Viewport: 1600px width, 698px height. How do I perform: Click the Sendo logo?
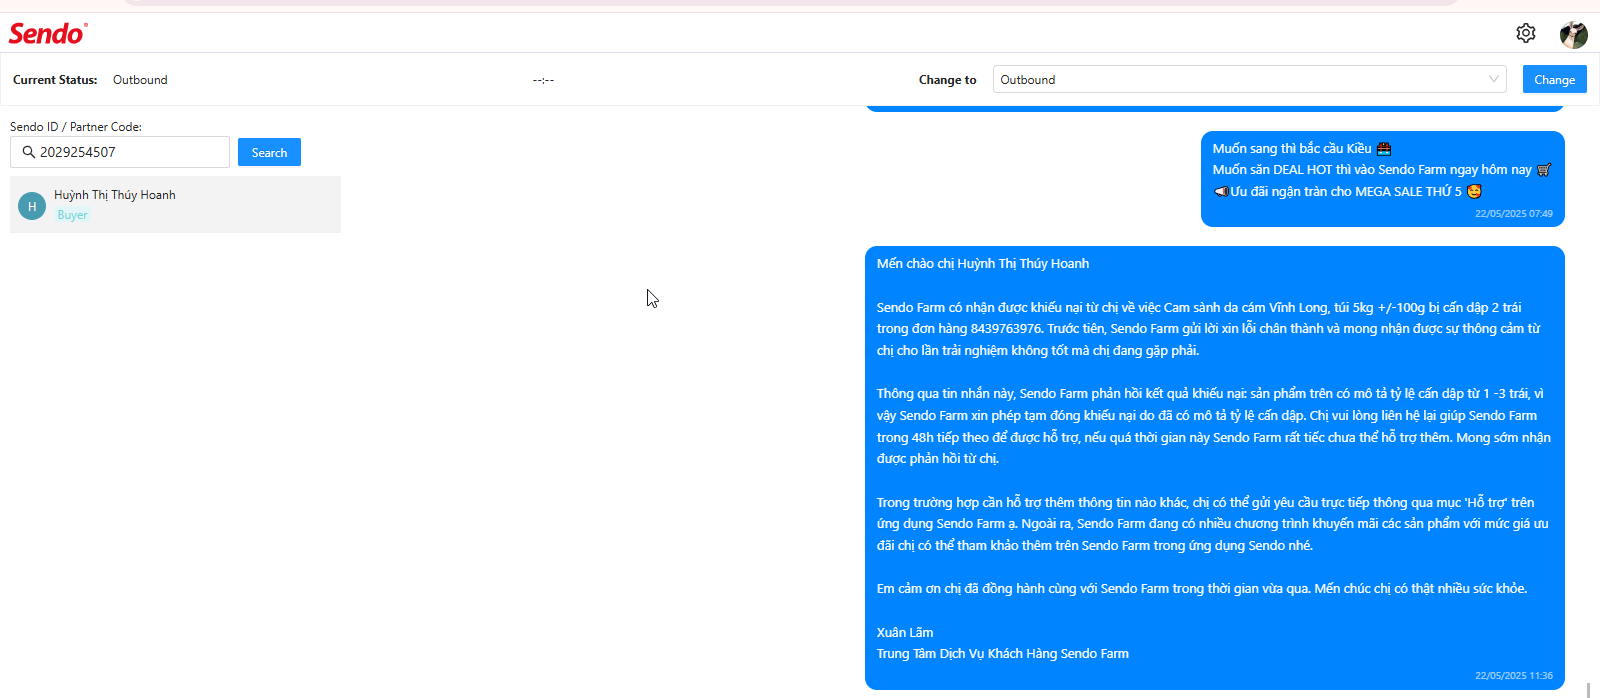(48, 33)
